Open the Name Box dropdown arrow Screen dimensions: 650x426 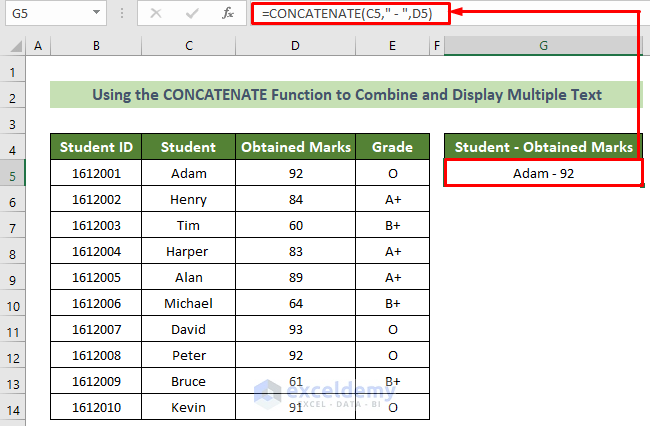(96, 13)
